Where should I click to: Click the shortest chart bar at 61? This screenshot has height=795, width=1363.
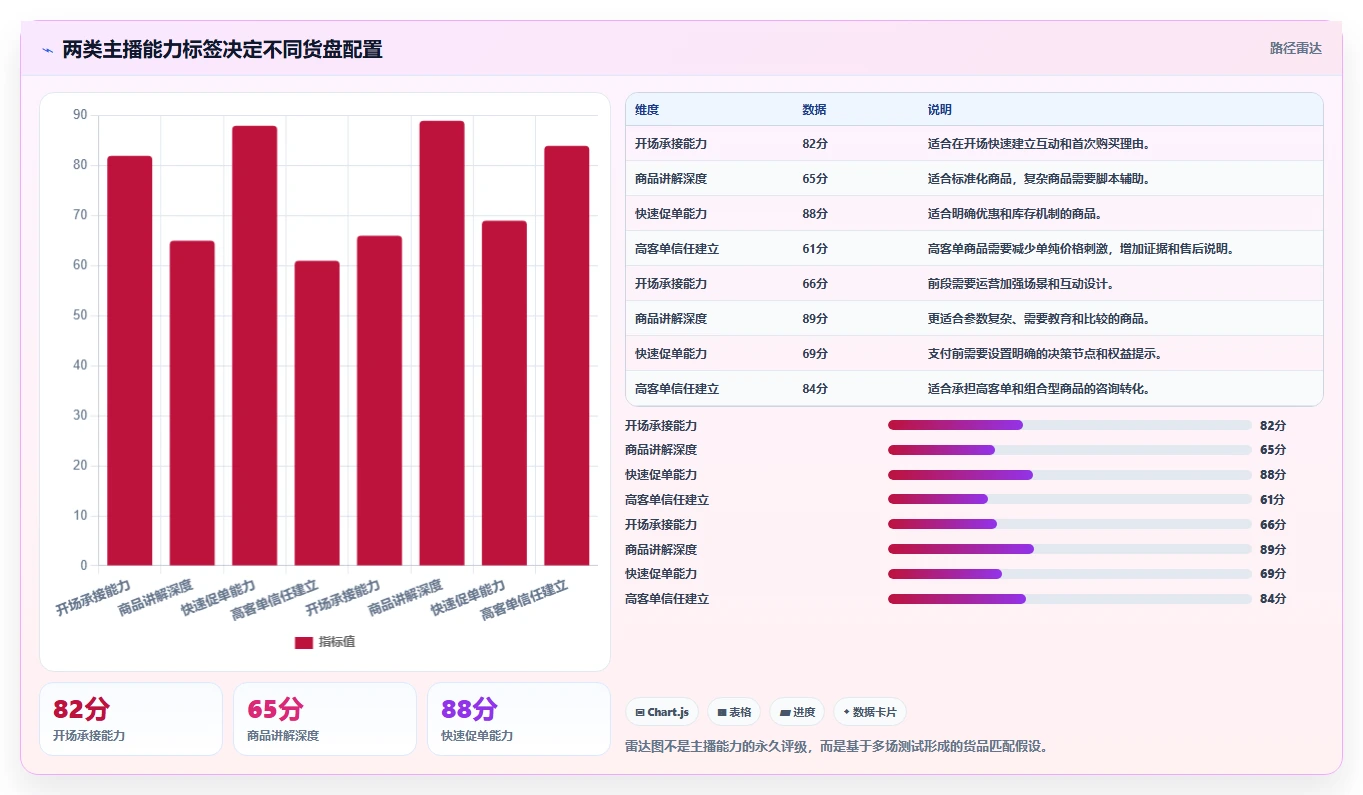pos(317,413)
